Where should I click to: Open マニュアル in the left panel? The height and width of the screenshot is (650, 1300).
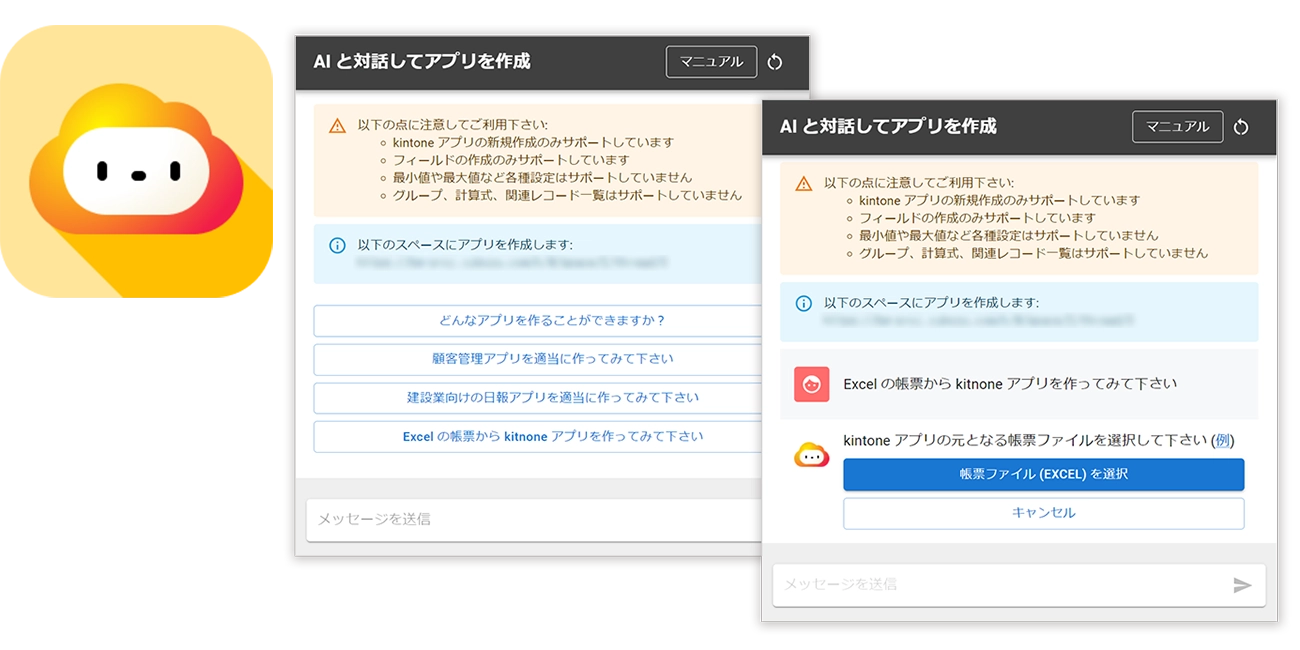click(x=711, y=62)
